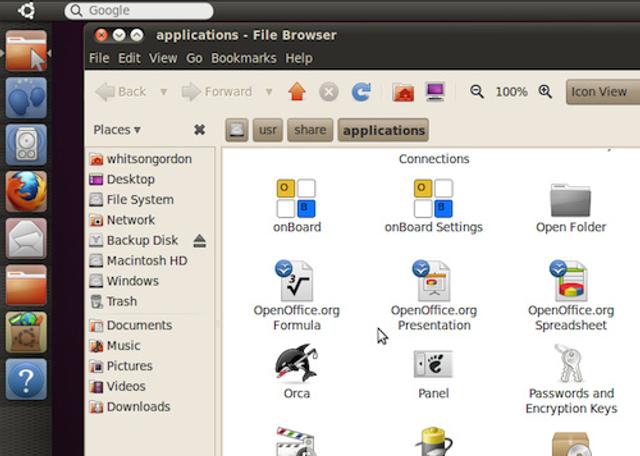Go to the share path button

[310, 130]
